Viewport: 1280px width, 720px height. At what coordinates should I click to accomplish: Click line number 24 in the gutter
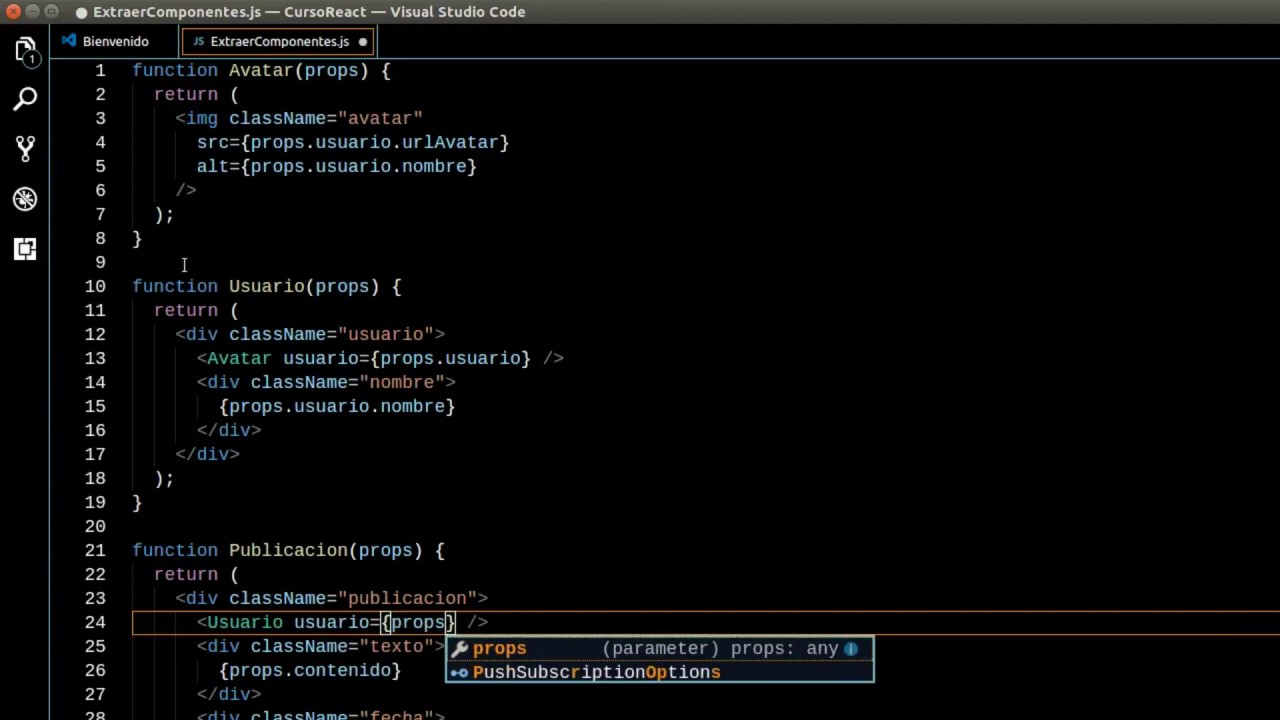pos(95,622)
